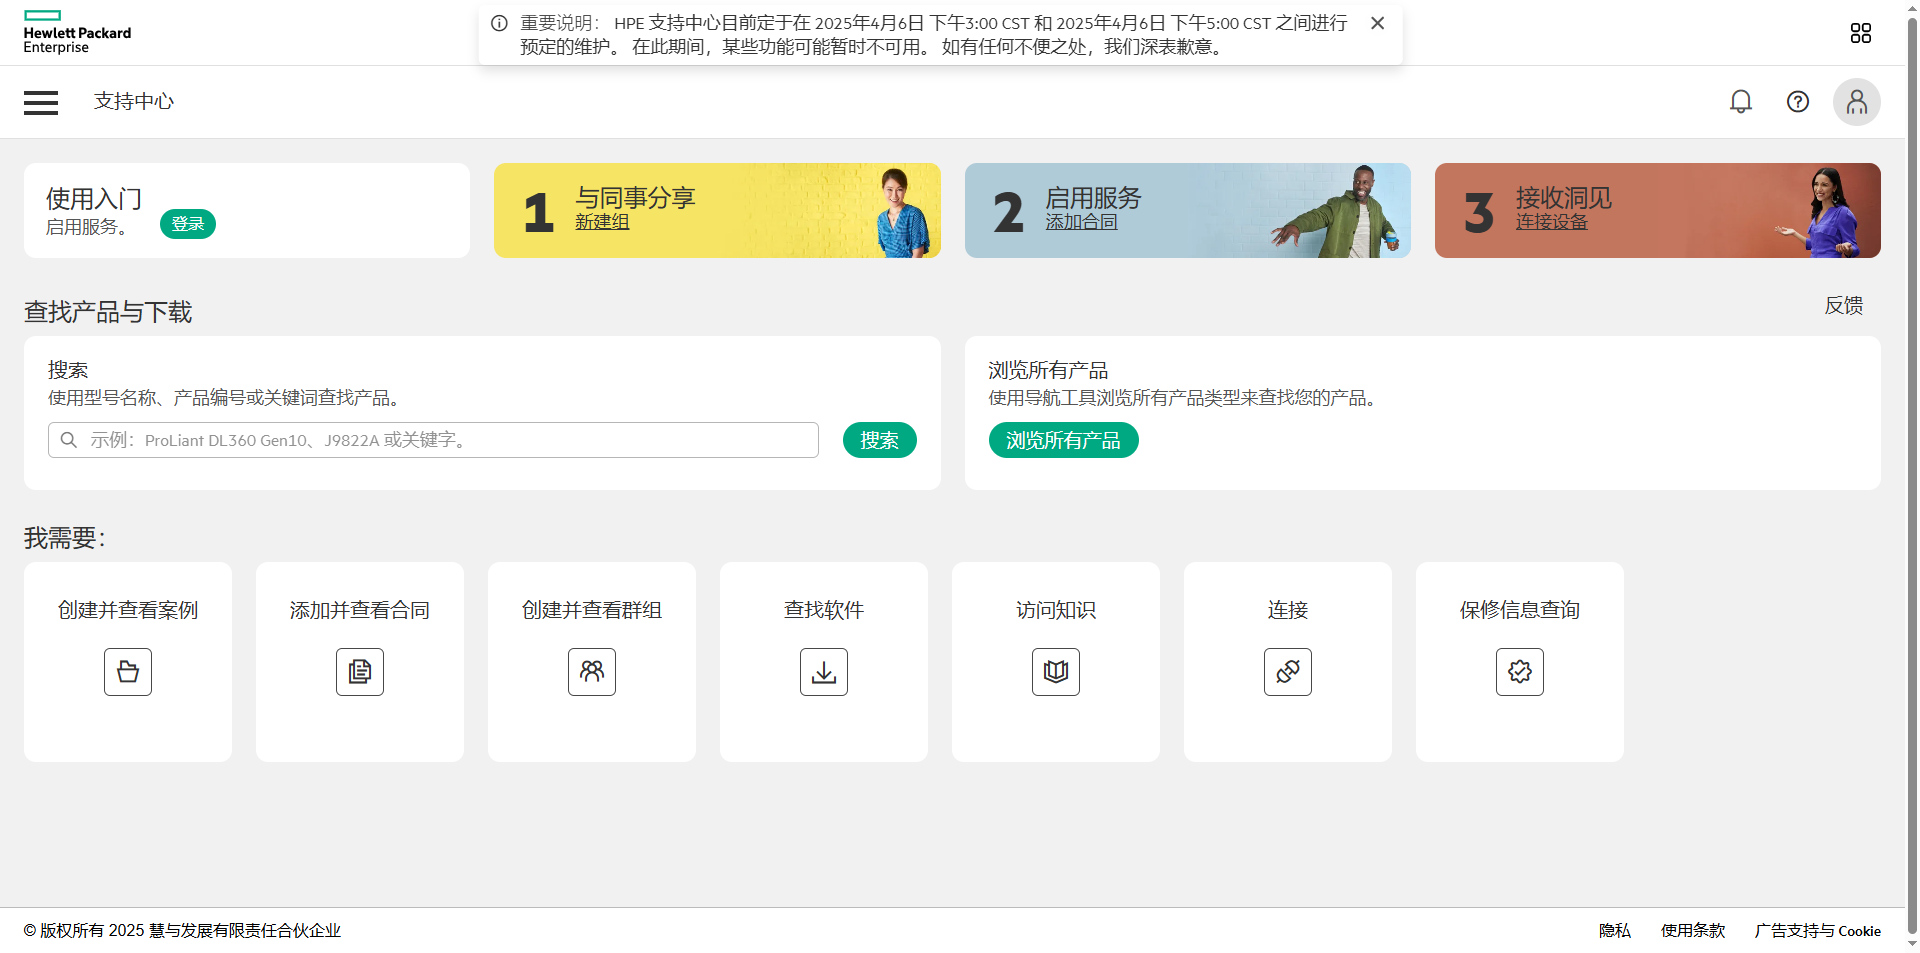The height and width of the screenshot is (953, 1920).
Task: Click the 新建组 link
Action: (602, 222)
